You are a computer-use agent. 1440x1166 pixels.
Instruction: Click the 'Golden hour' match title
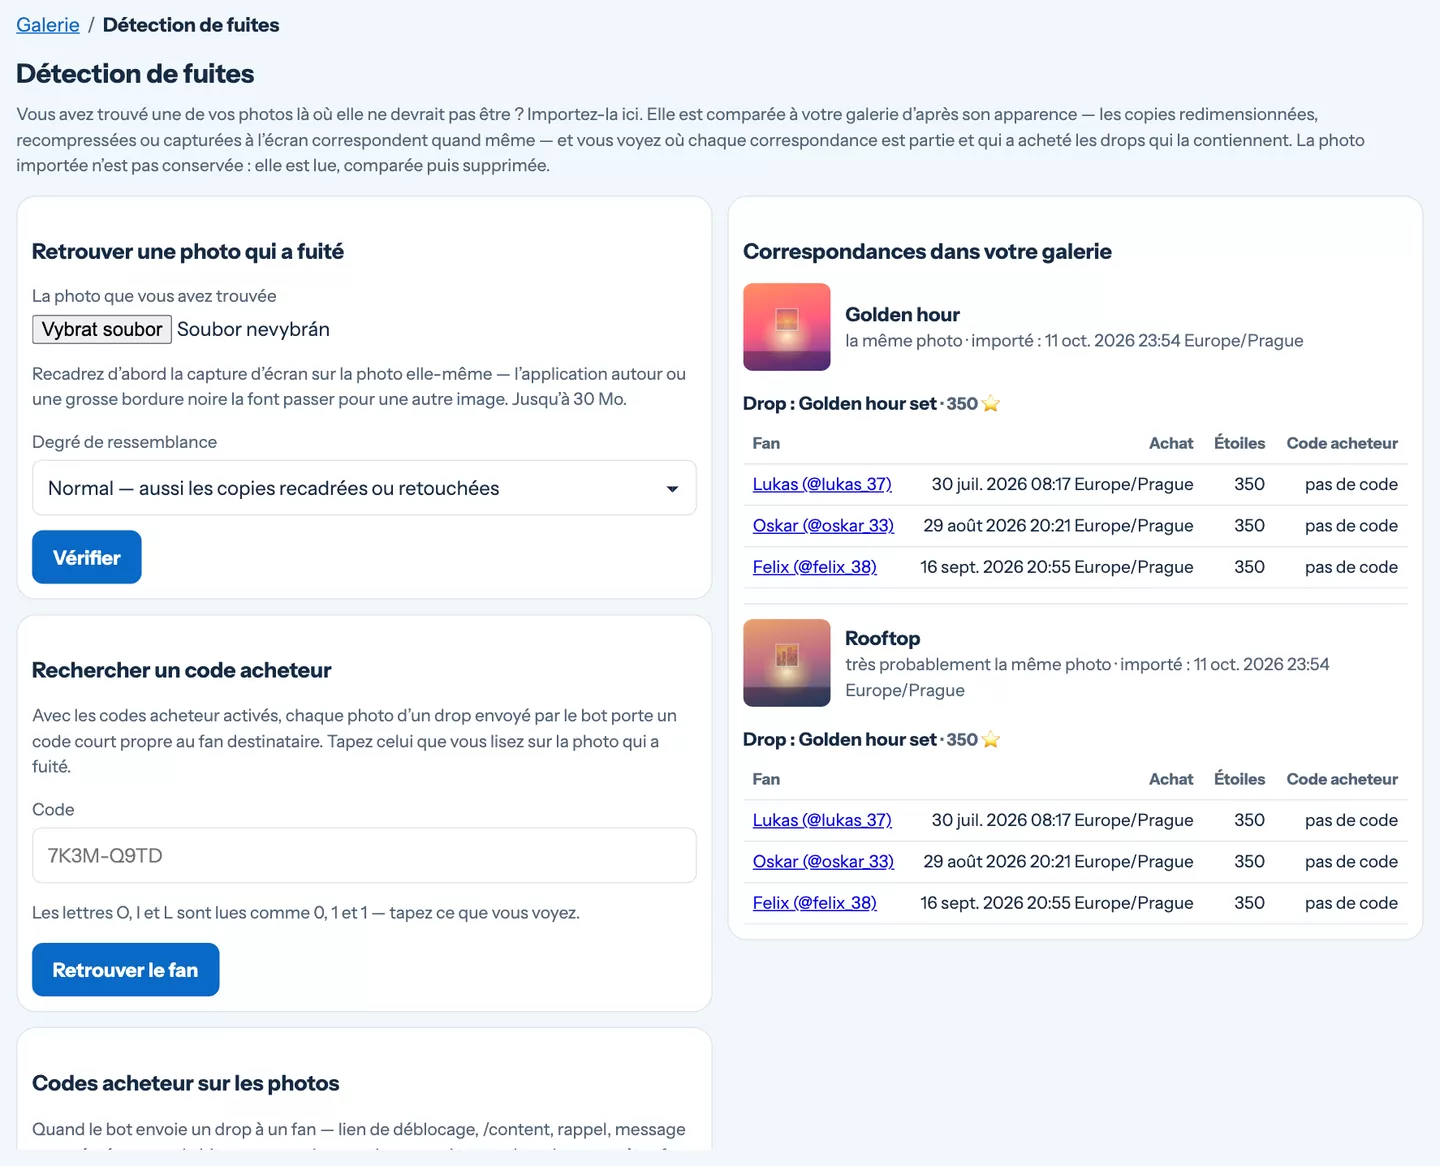902,315
